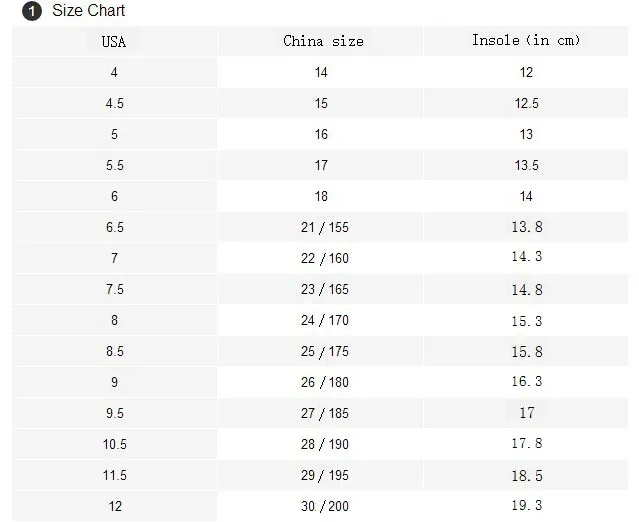Select insole value 13 cell

(x=526, y=134)
